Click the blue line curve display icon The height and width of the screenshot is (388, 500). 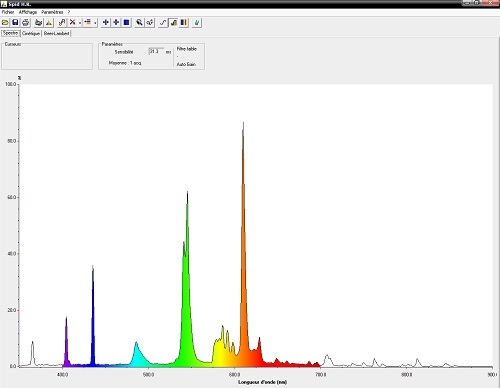click(163, 23)
